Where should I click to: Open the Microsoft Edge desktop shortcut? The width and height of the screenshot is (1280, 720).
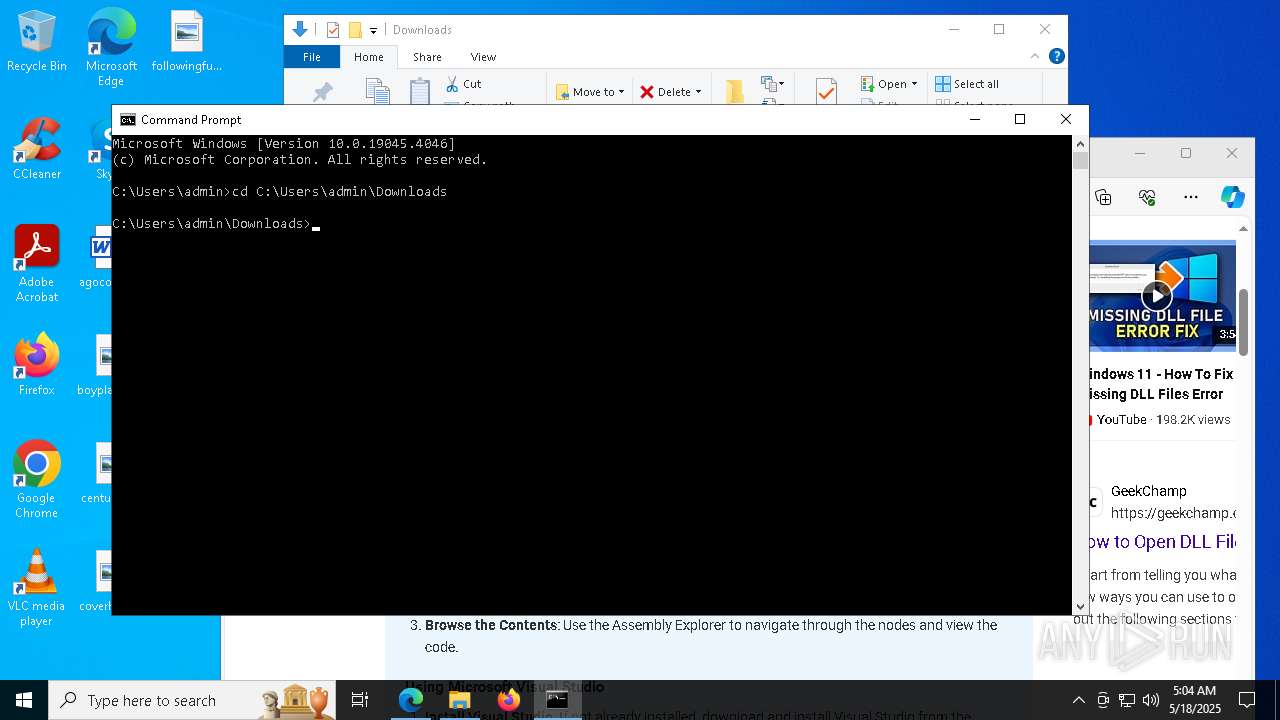[111, 45]
